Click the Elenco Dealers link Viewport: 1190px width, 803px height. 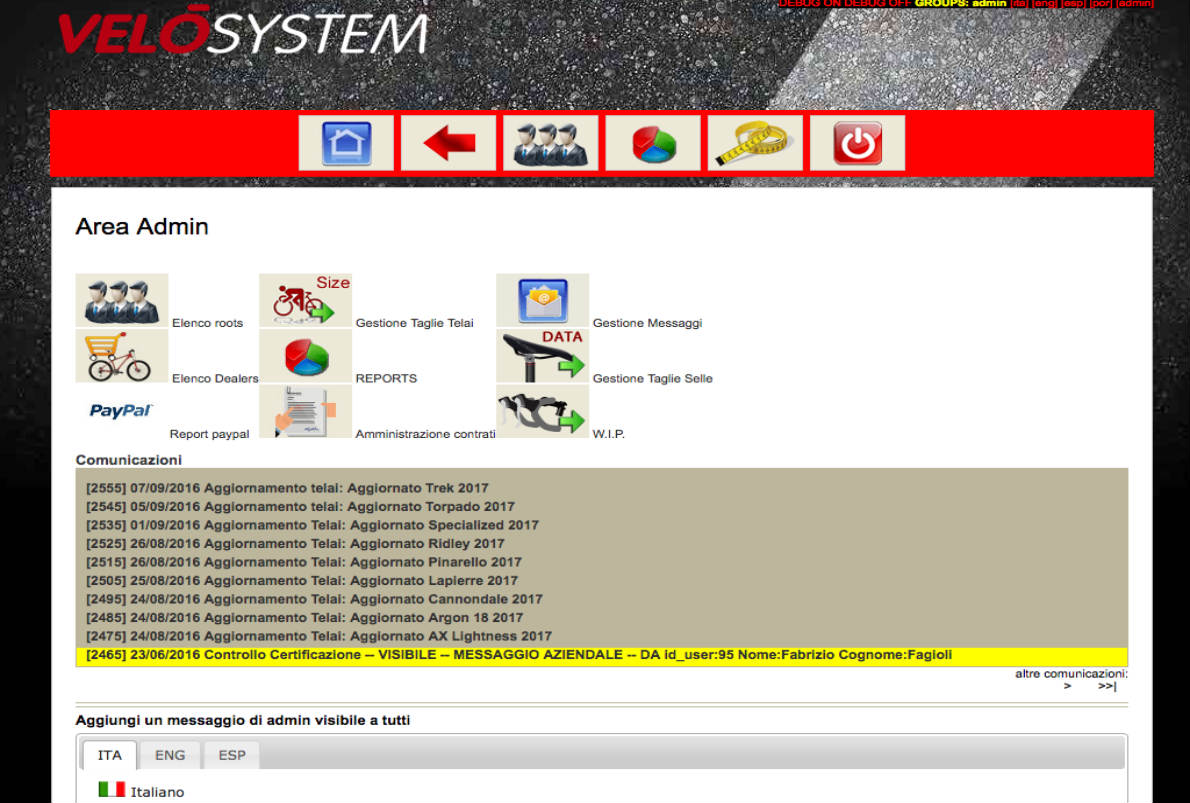(x=215, y=379)
